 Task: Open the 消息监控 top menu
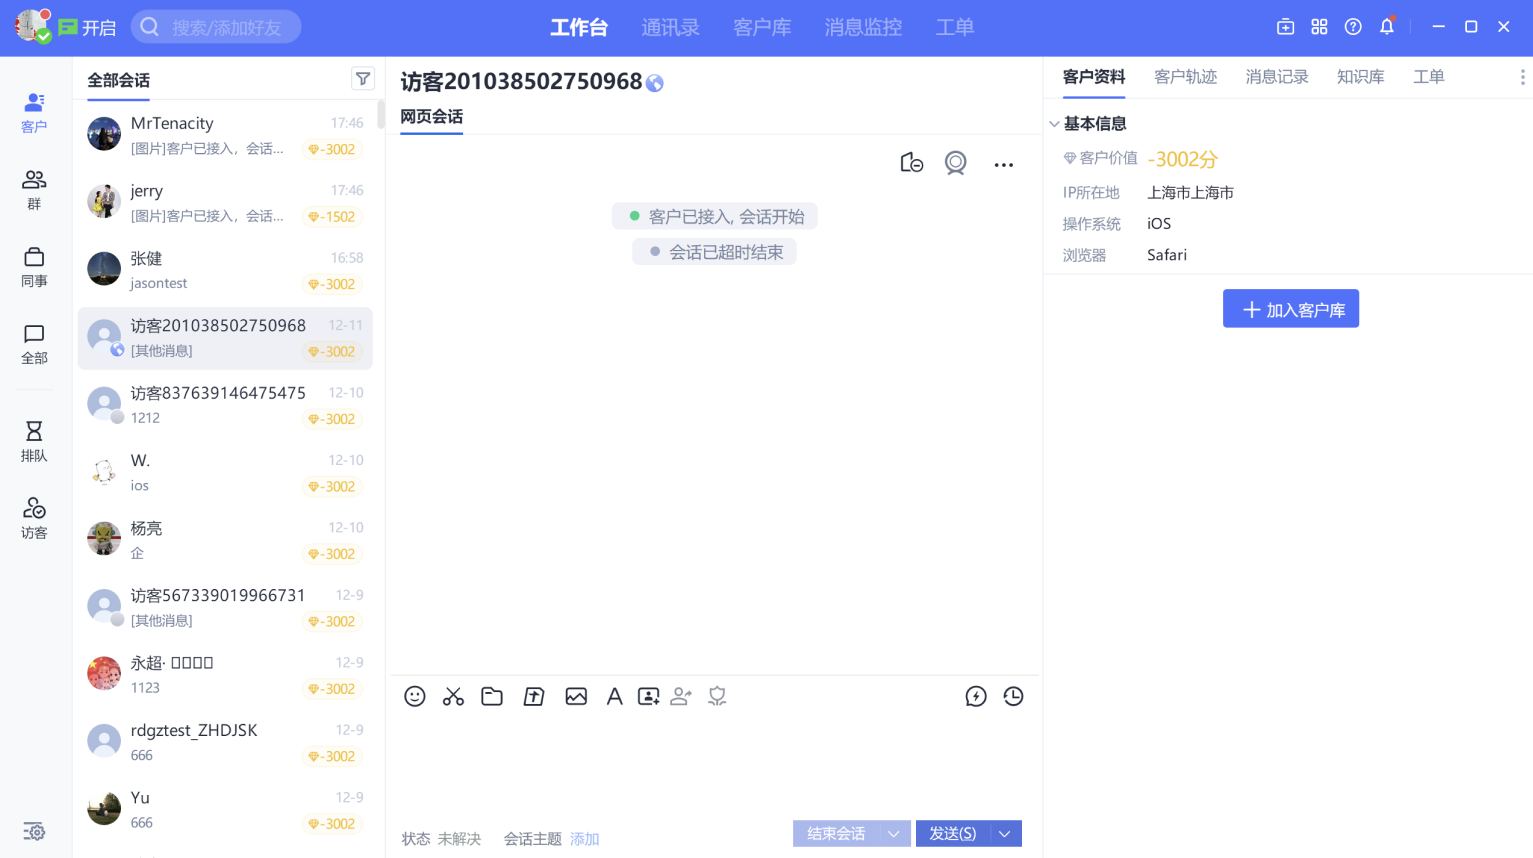pyautogui.click(x=863, y=28)
